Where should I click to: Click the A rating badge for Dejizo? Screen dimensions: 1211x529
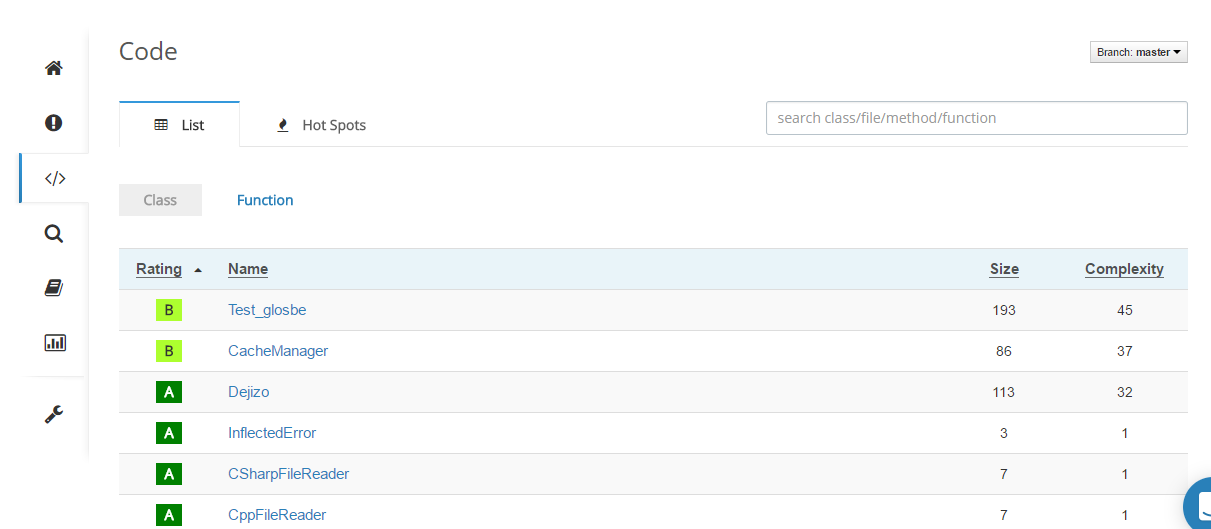(168, 392)
